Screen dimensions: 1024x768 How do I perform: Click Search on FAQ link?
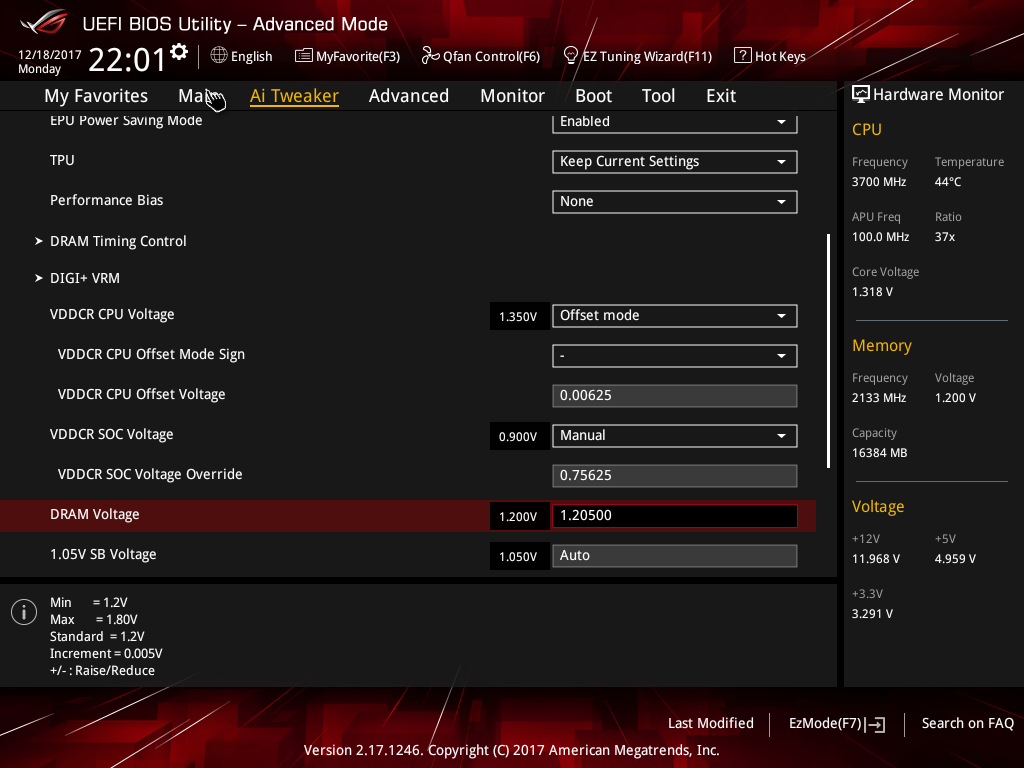967,724
